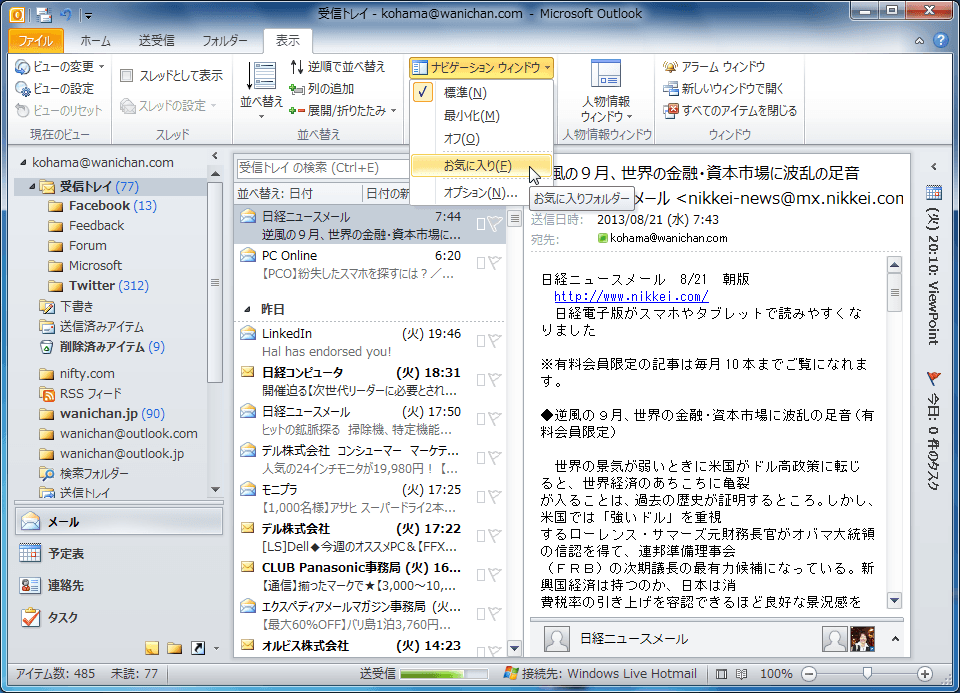Open Outlook help question mark icon
The image size is (960, 693).
pos(941,40)
